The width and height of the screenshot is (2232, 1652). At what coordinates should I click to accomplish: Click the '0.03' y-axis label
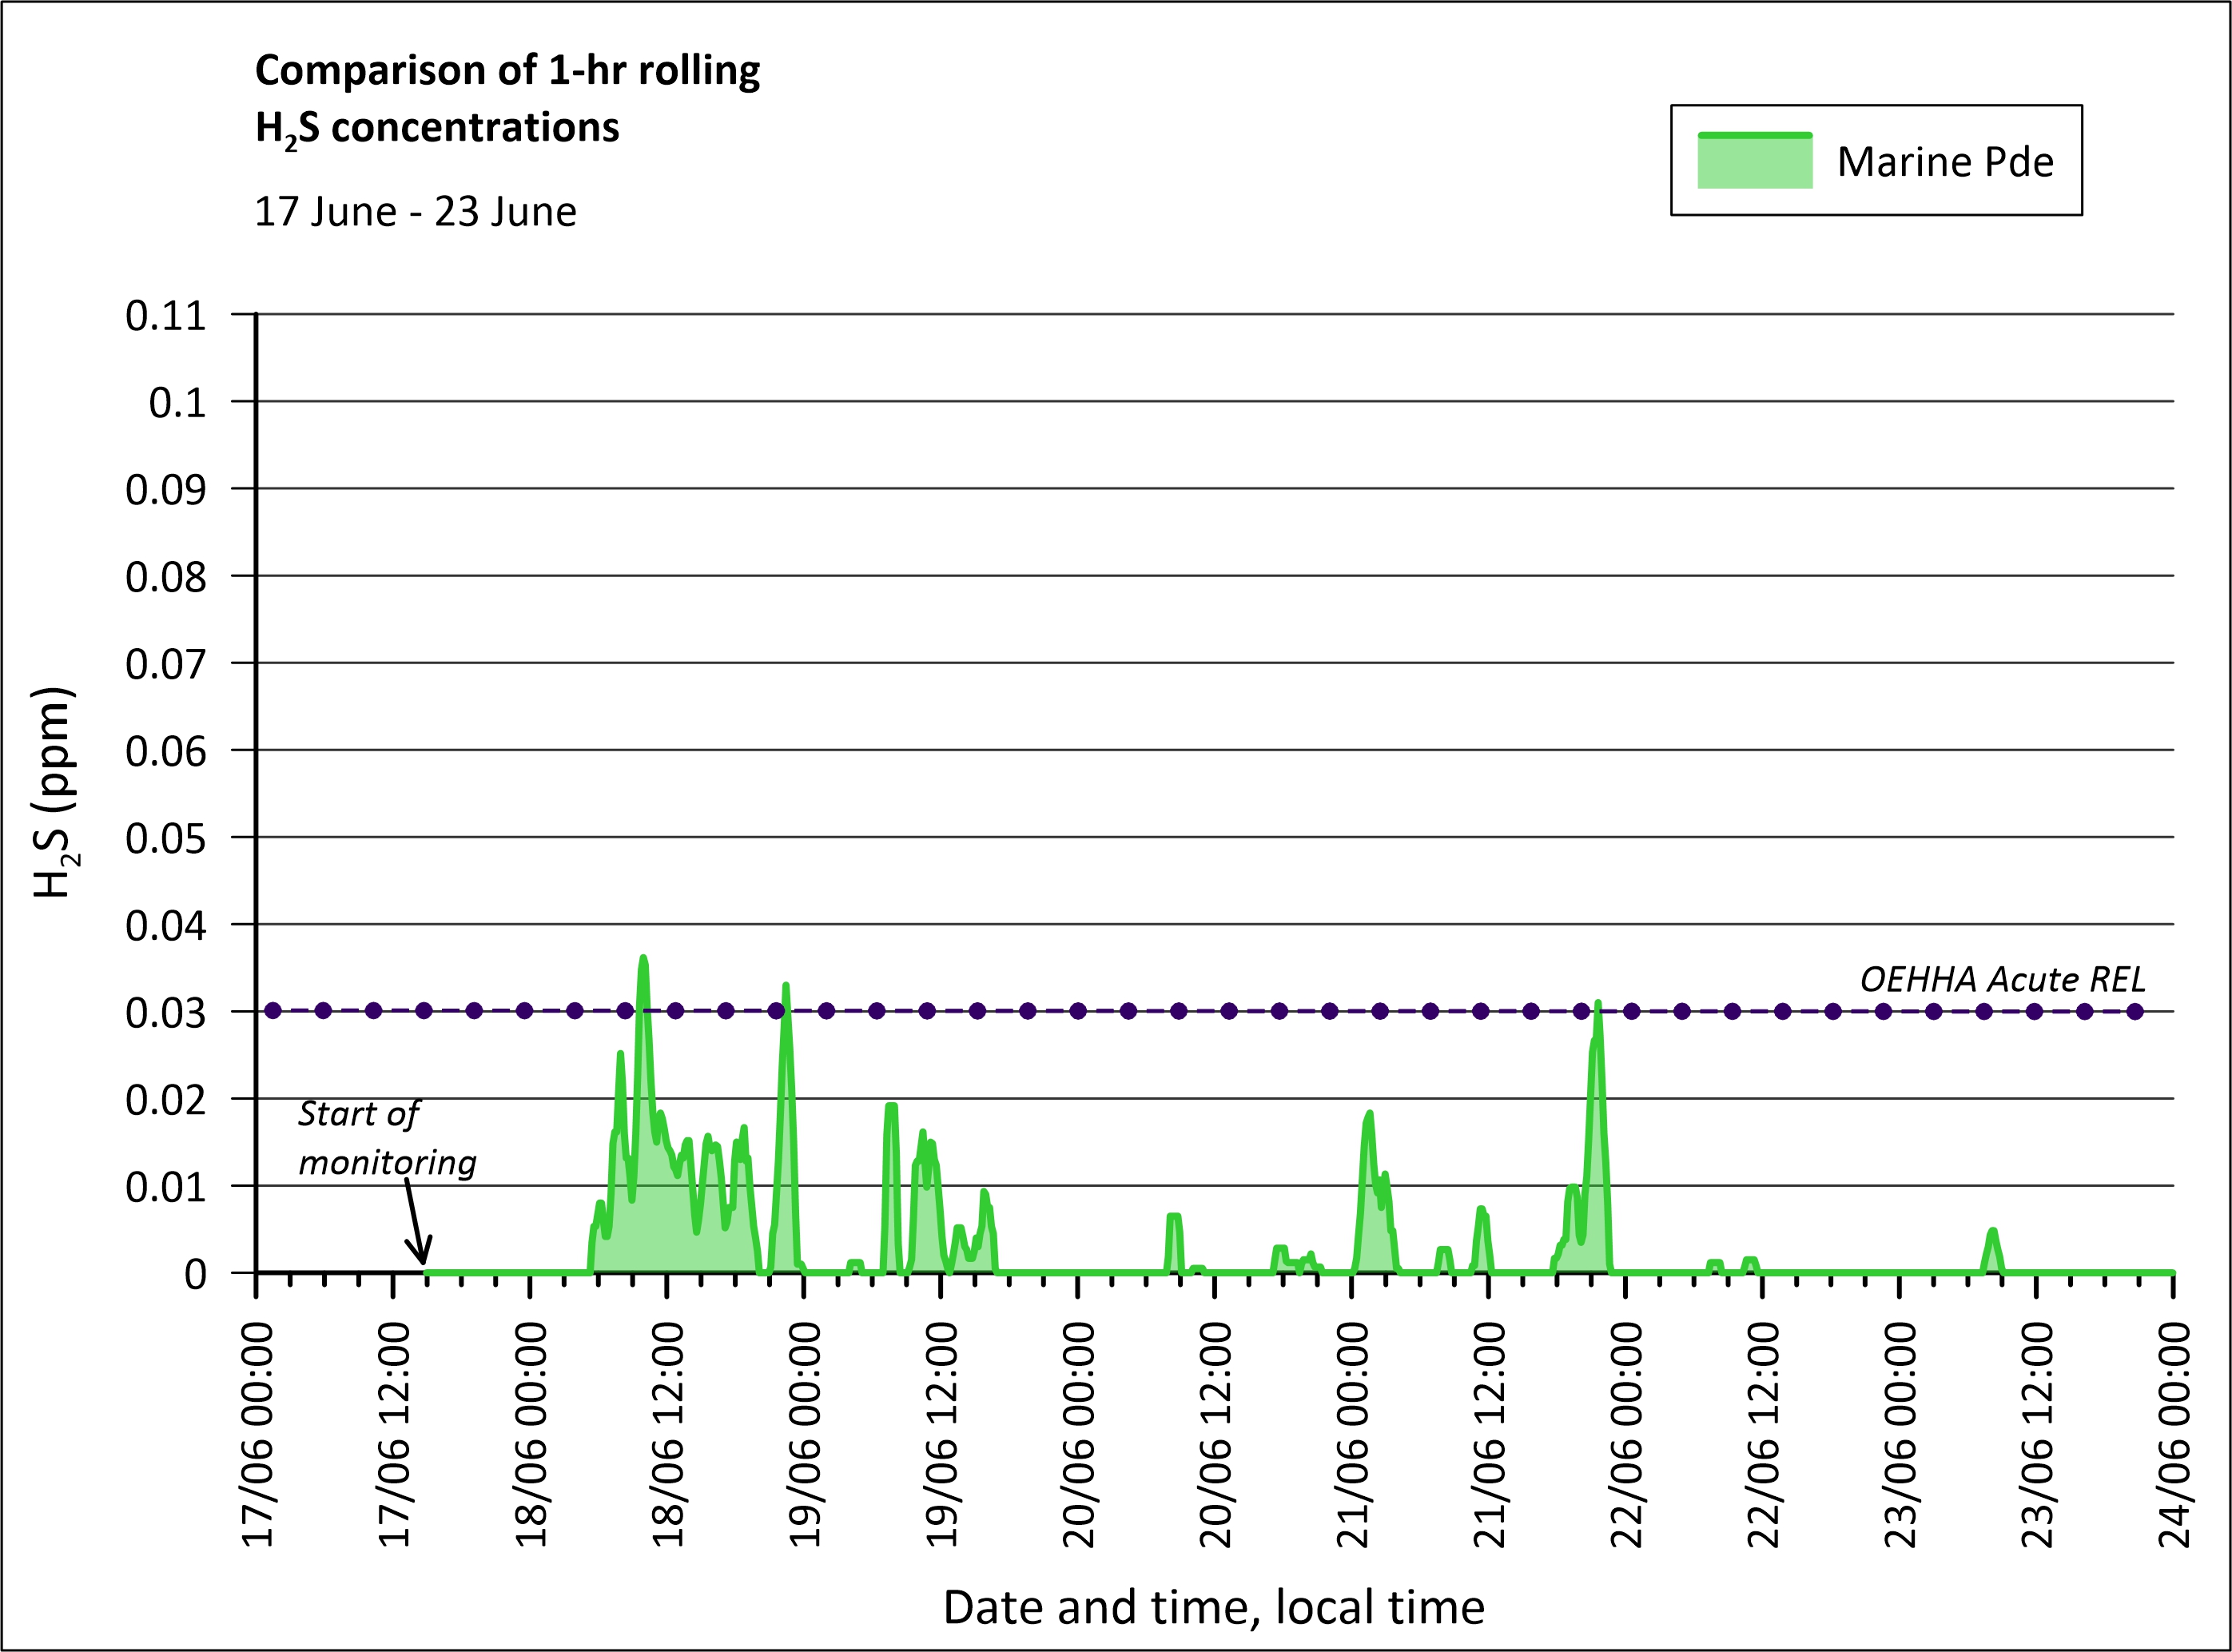(x=165, y=1013)
